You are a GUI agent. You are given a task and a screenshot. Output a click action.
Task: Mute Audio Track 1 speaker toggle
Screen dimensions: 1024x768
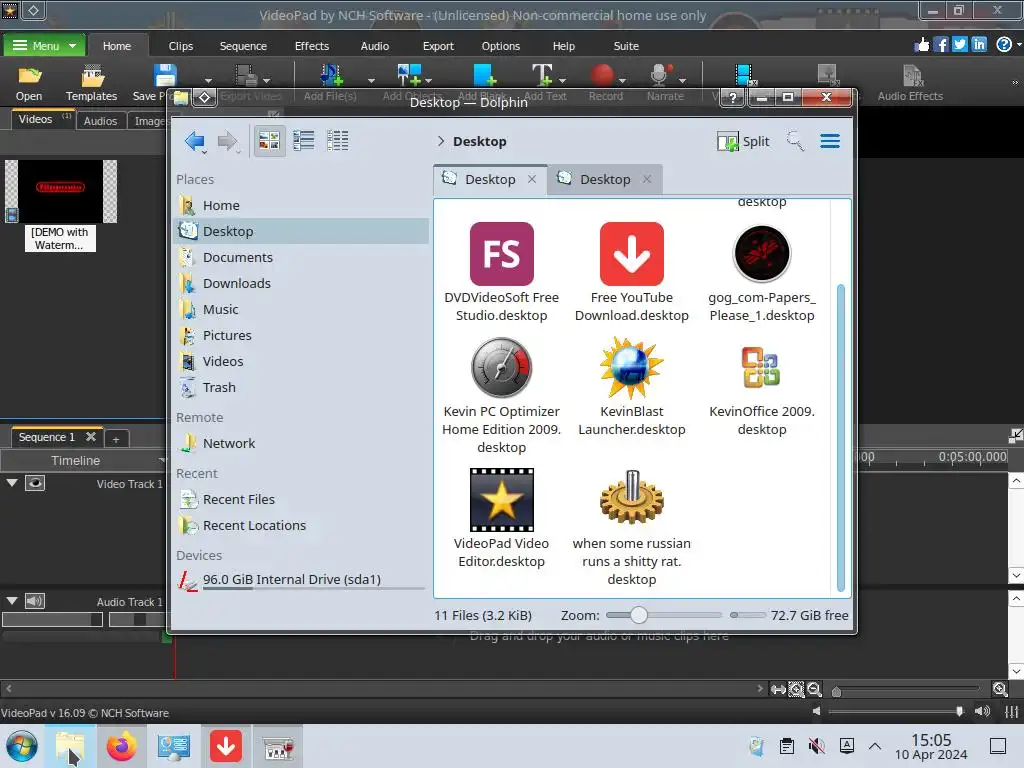click(35, 601)
